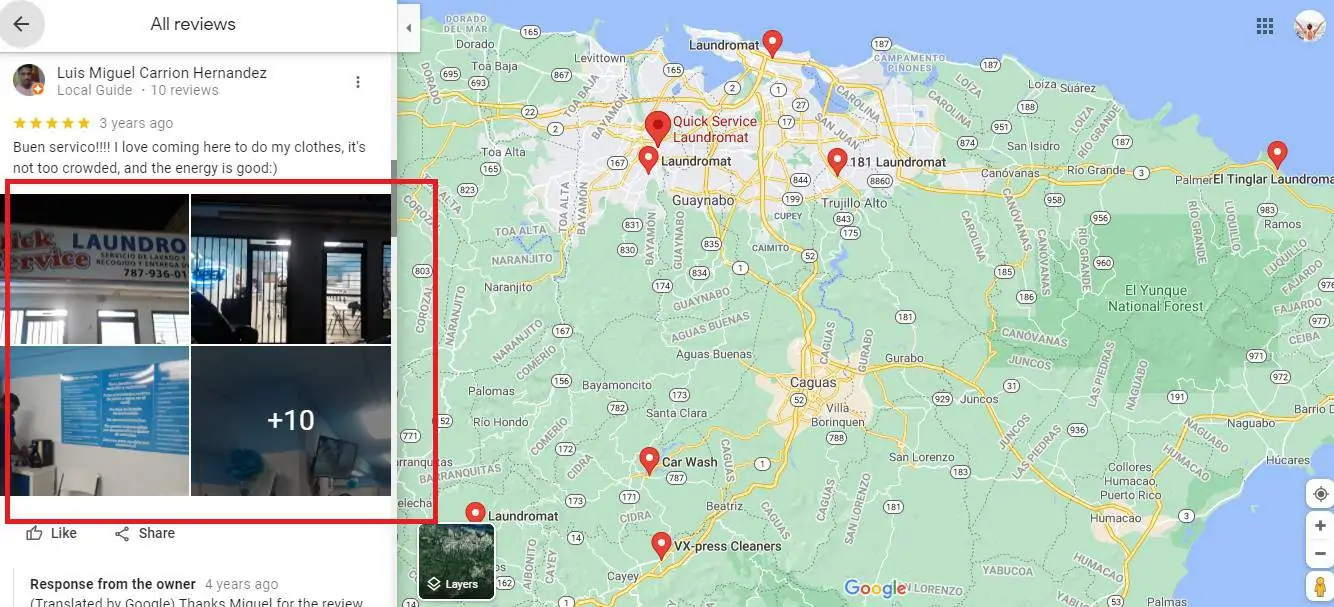1334x607 pixels.
Task: Select VX-press Cleaners map pin
Action: tap(660, 545)
